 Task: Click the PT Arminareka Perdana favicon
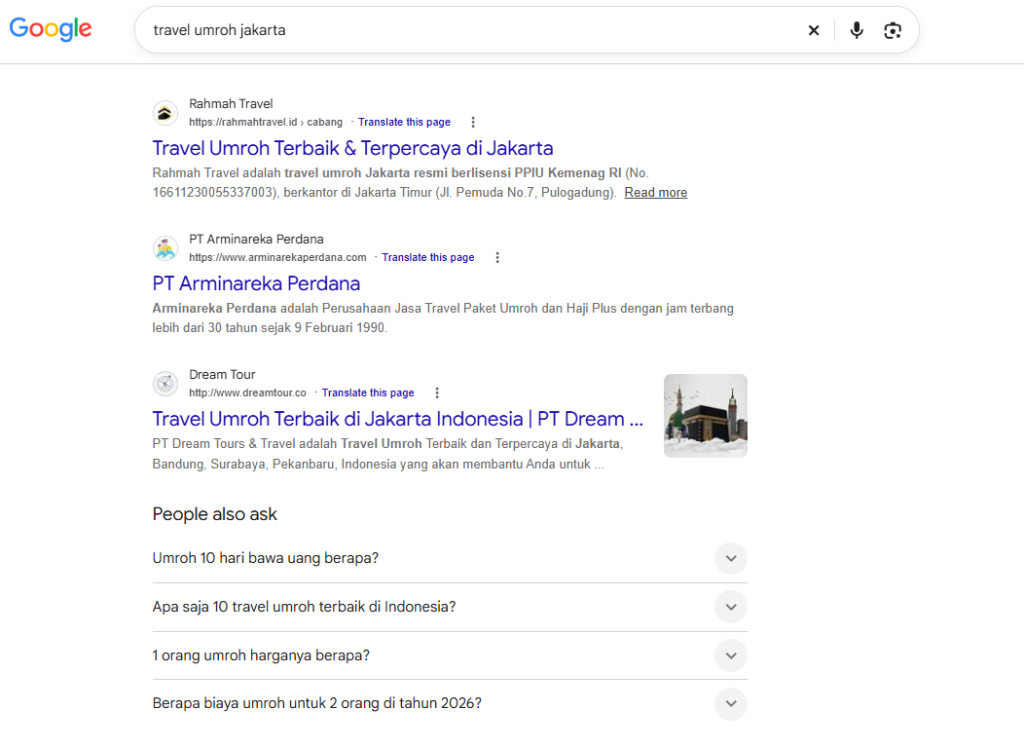tap(165, 248)
